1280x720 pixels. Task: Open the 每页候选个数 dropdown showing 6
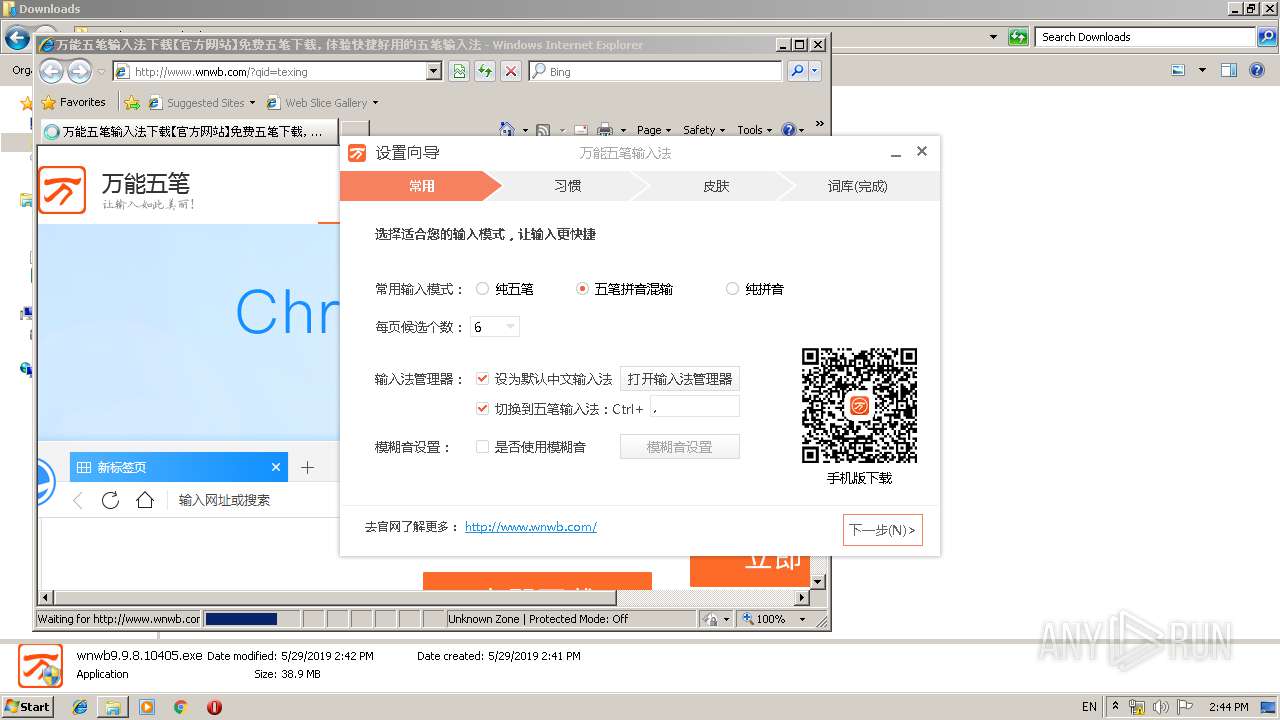(x=495, y=327)
